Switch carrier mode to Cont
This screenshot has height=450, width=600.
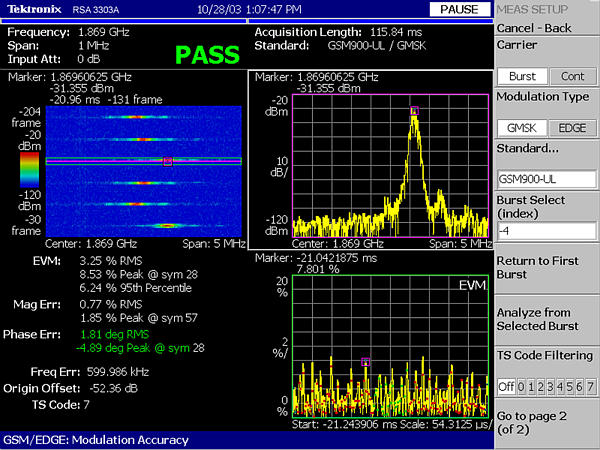point(571,76)
